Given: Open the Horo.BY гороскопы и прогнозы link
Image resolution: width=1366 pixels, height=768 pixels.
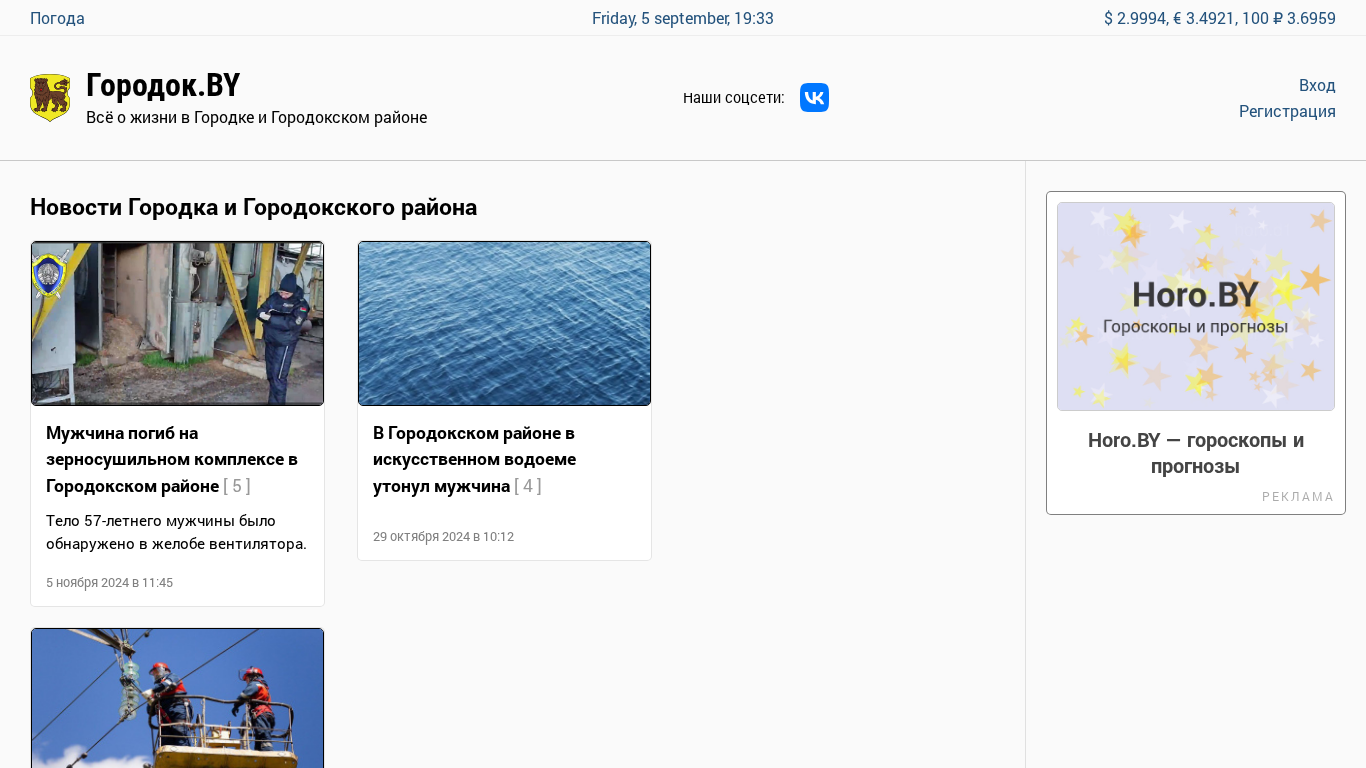Looking at the screenshot, I should click(x=1196, y=453).
